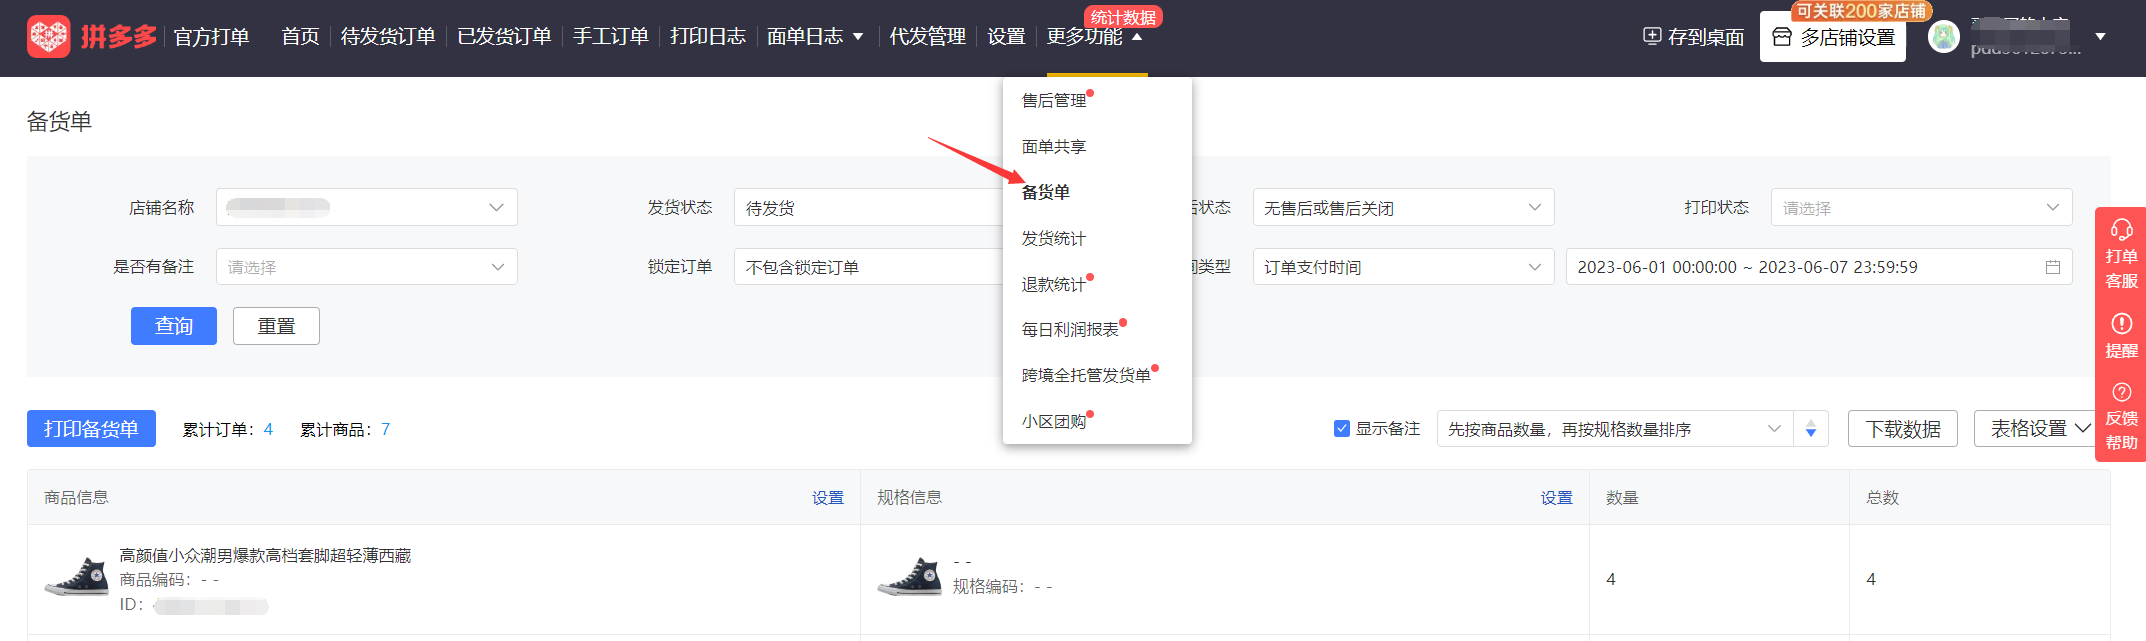Image resolution: width=2146 pixels, height=641 pixels.
Task: Click the sort order arrows stepper
Action: point(1811,429)
